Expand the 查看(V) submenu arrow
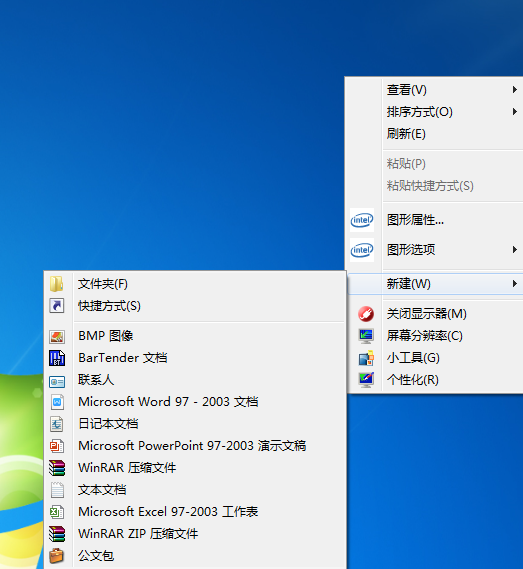The width and height of the screenshot is (523, 569). click(515, 90)
